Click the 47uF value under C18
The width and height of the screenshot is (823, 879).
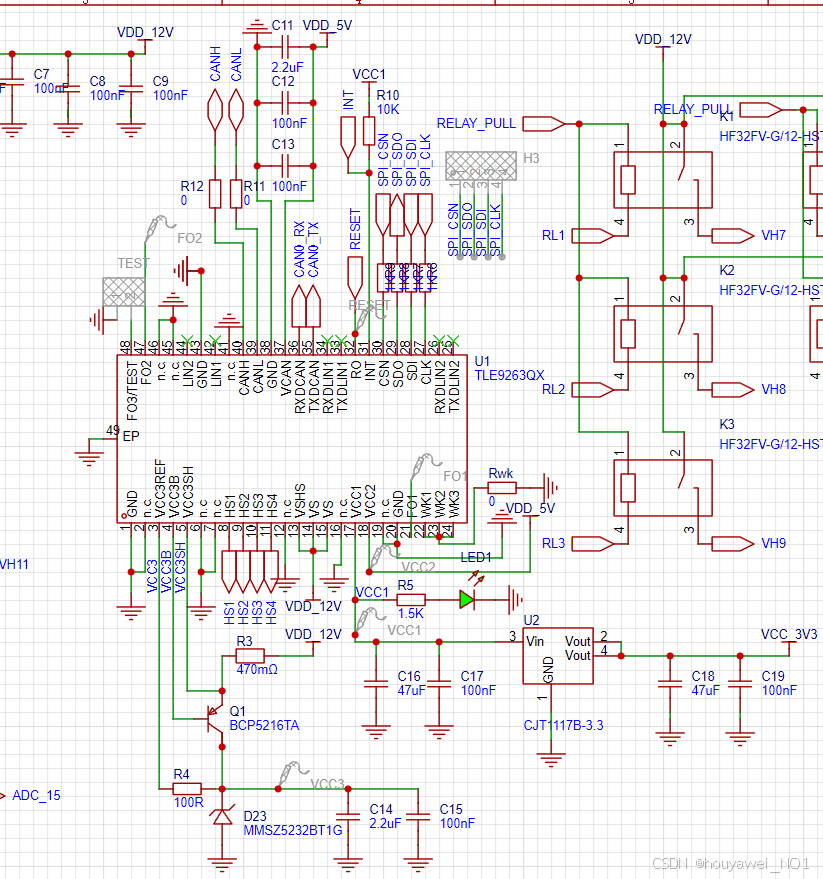click(x=705, y=690)
